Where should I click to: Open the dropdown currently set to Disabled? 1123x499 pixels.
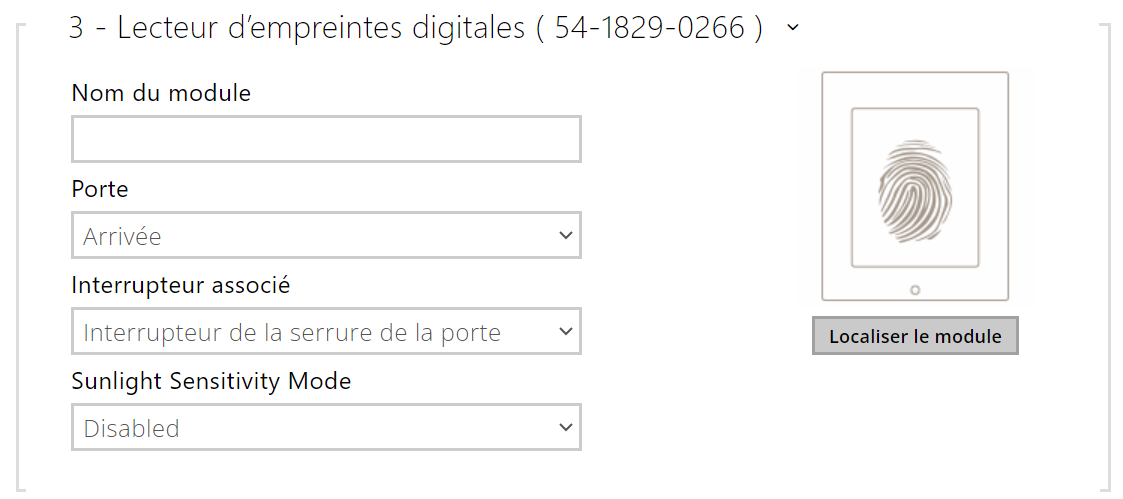(x=326, y=428)
